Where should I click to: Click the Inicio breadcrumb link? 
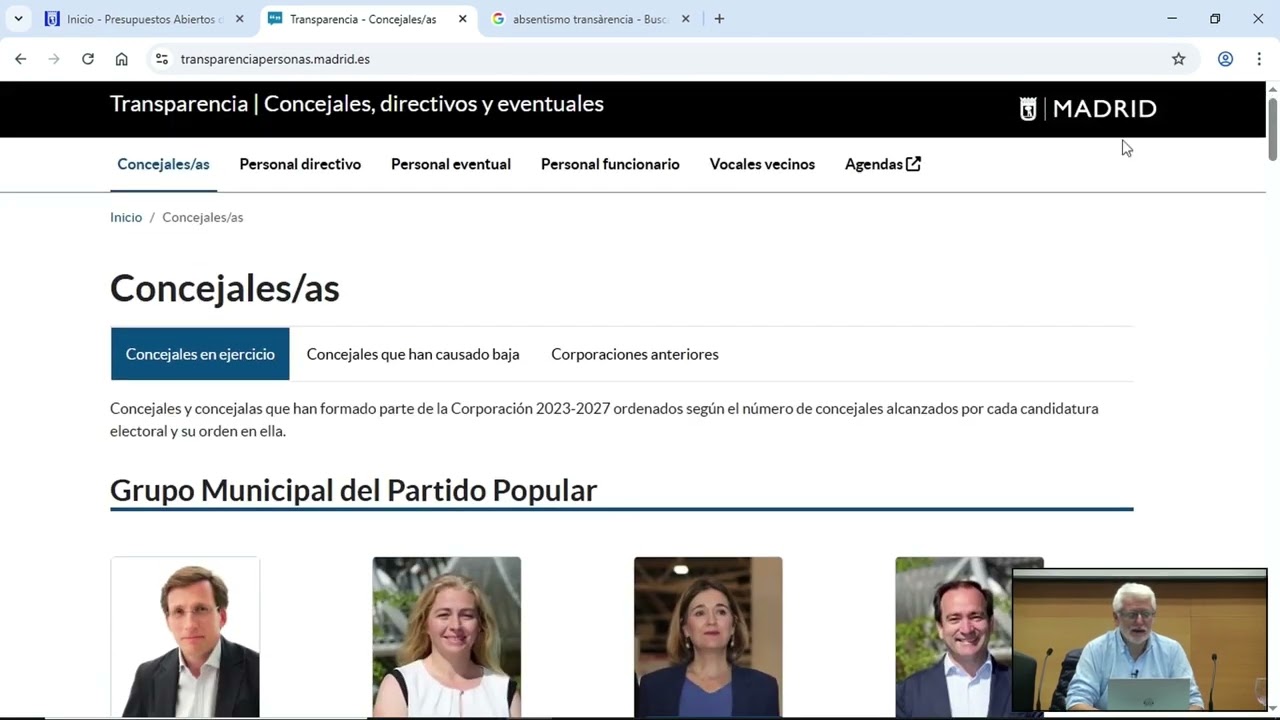(126, 217)
